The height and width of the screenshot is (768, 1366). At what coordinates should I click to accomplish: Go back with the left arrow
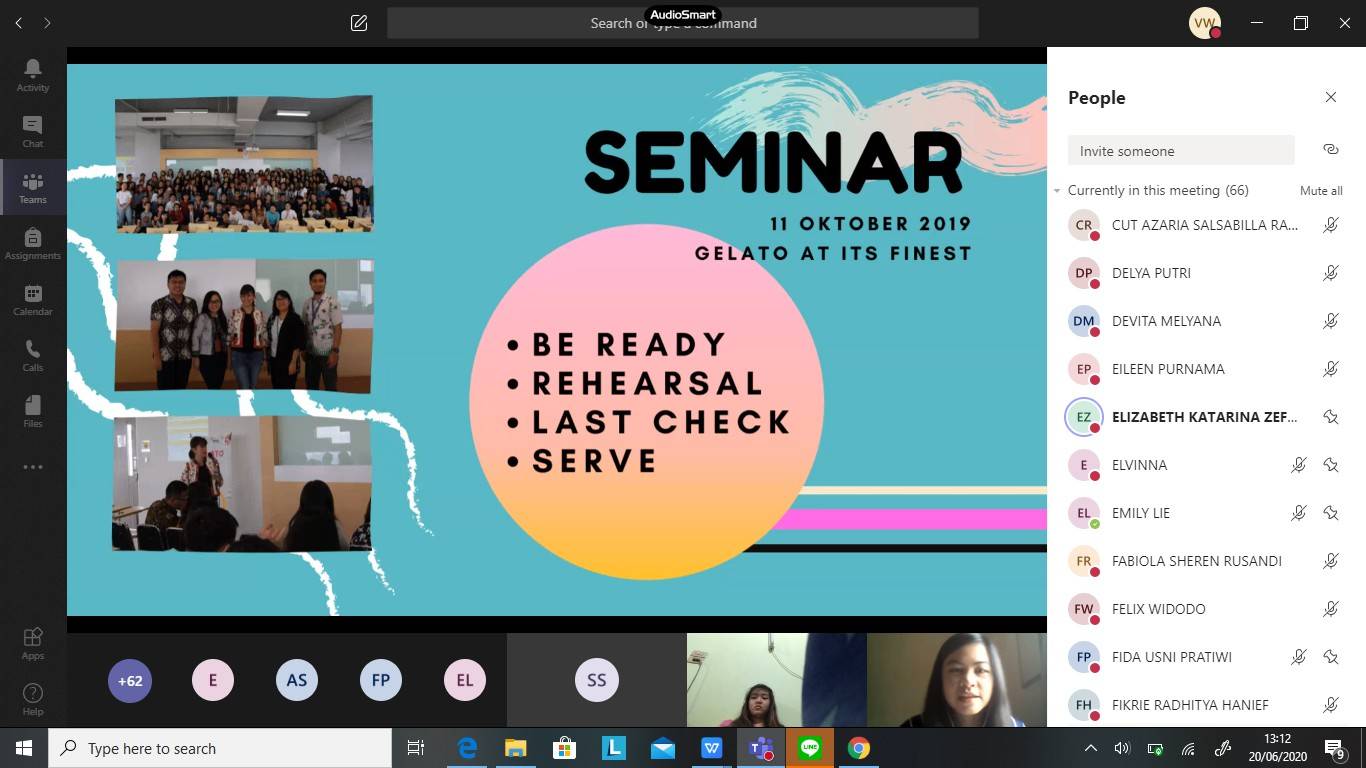coord(19,23)
